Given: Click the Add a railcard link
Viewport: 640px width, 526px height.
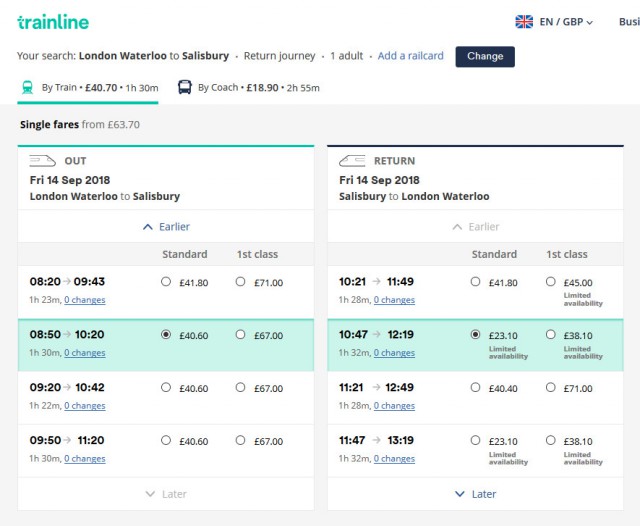Looking at the screenshot, I should point(410,56).
